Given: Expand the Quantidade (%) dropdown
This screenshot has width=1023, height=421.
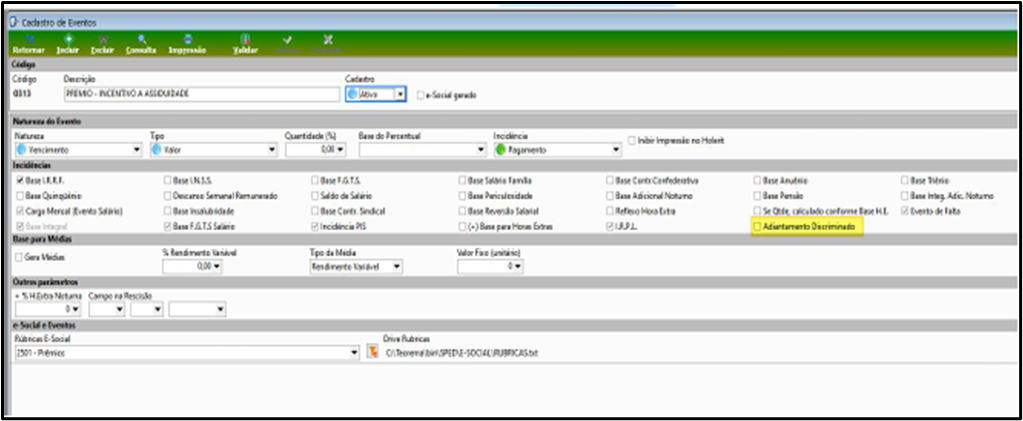Looking at the screenshot, I should 341,150.
